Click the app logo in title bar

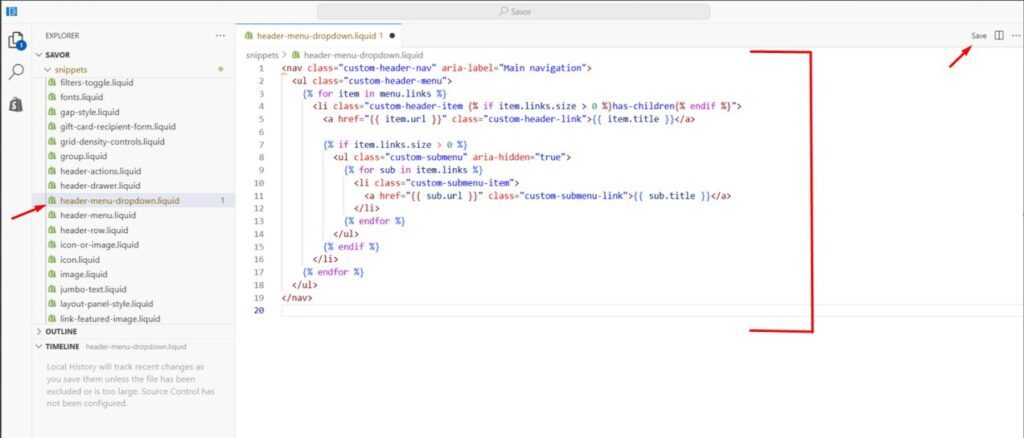pos(10,11)
